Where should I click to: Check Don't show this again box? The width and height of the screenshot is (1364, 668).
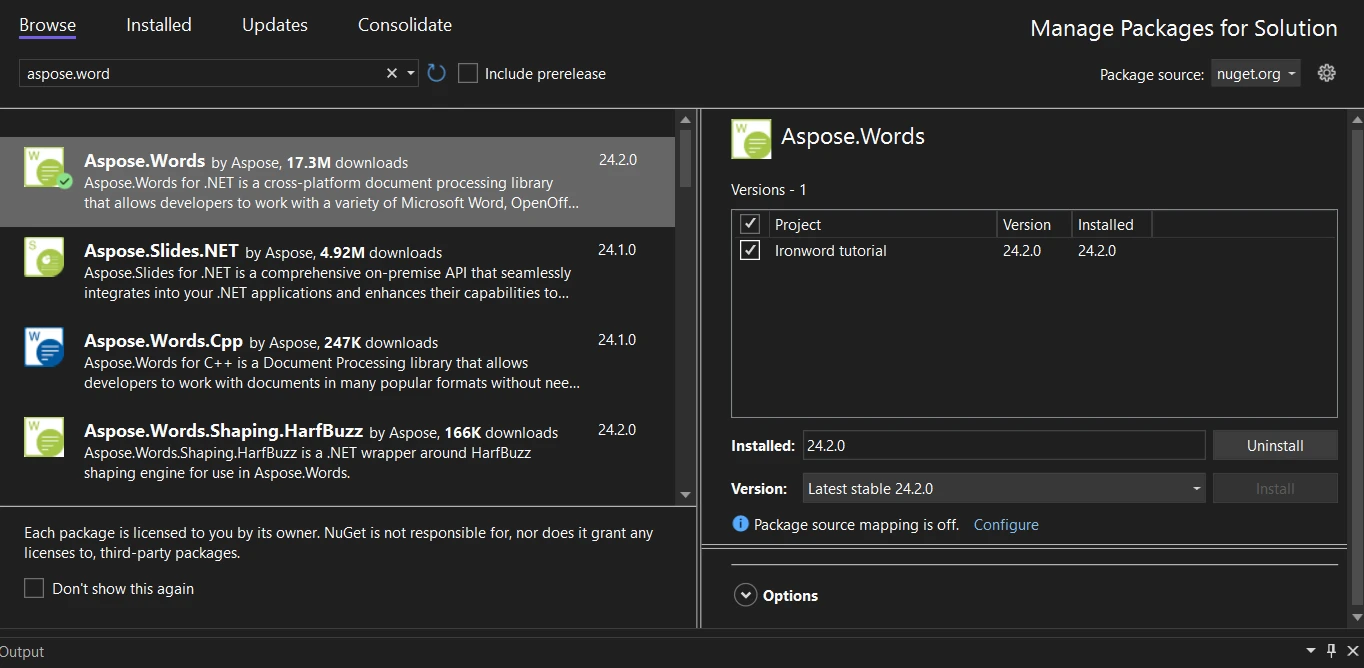click(x=34, y=588)
